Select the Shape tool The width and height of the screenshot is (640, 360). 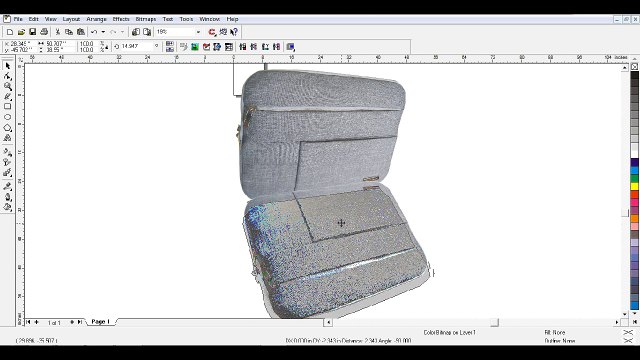point(8,76)
